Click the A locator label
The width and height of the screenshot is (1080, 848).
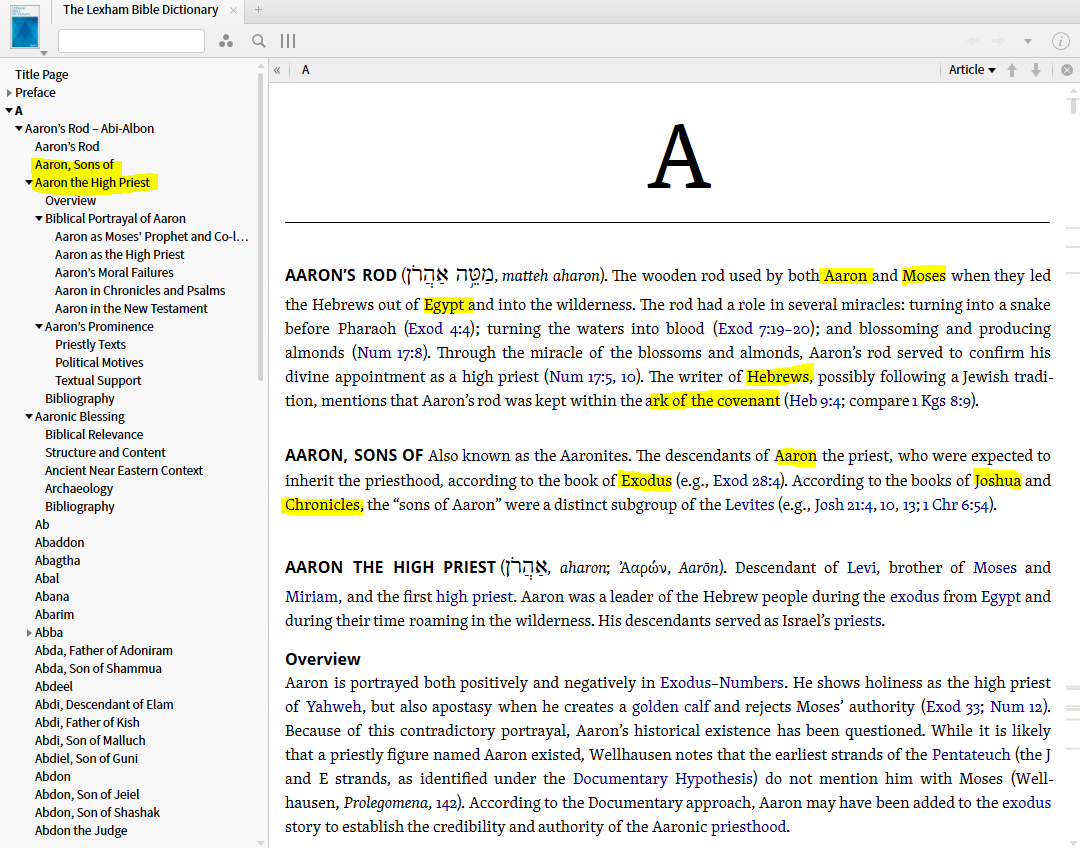tap(306, 70)
